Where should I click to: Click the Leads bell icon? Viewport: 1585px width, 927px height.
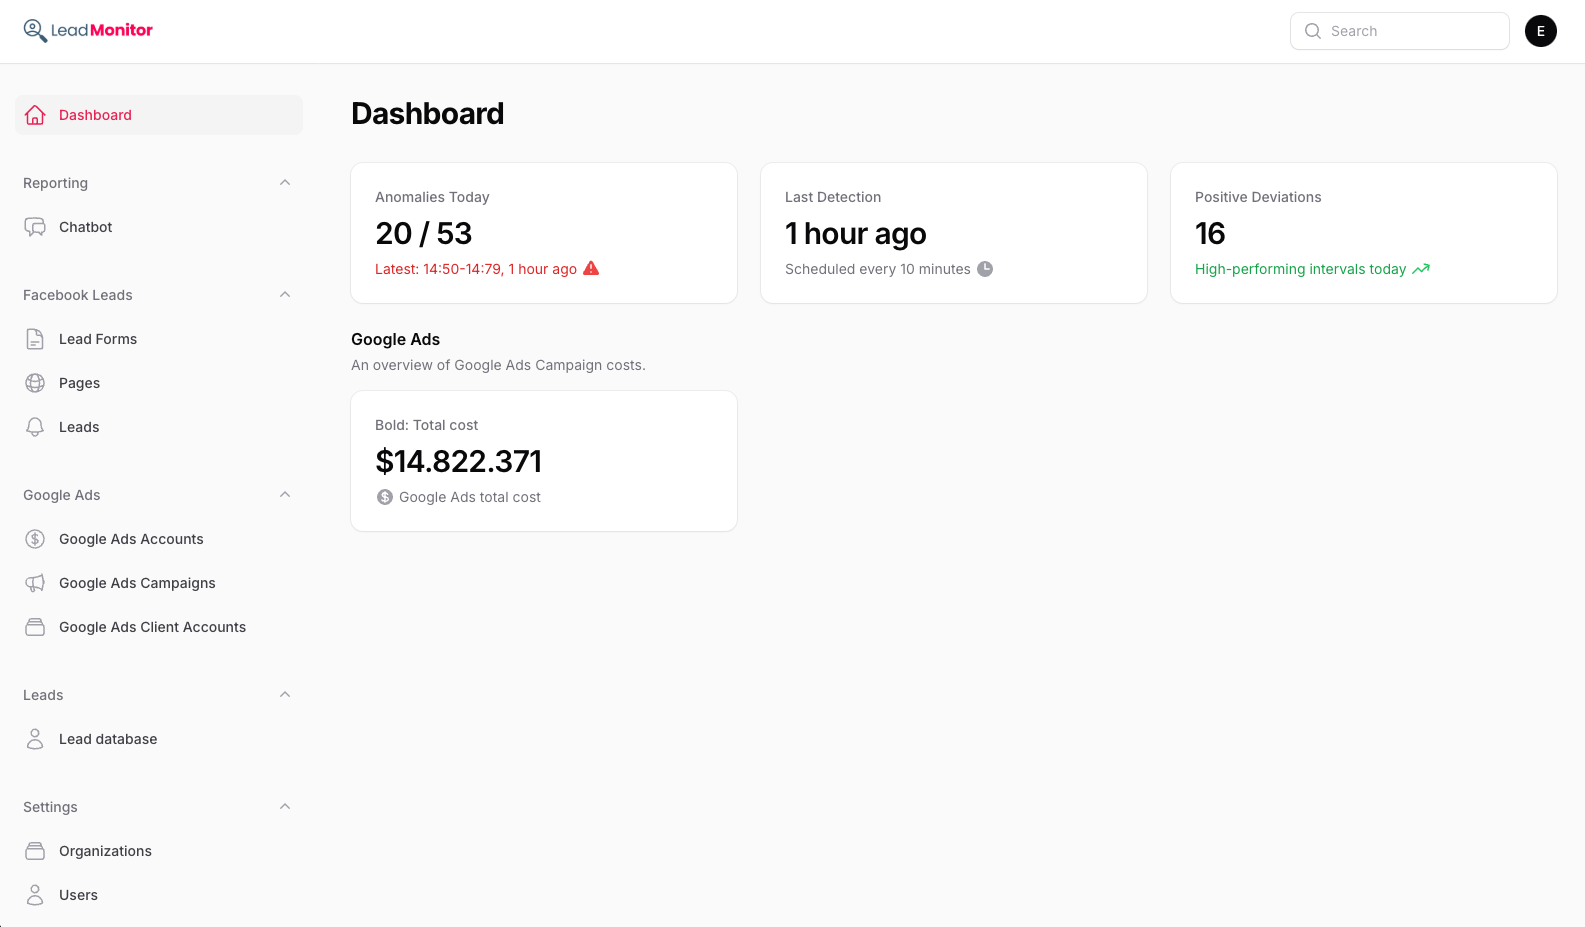(x=35, y=427)
